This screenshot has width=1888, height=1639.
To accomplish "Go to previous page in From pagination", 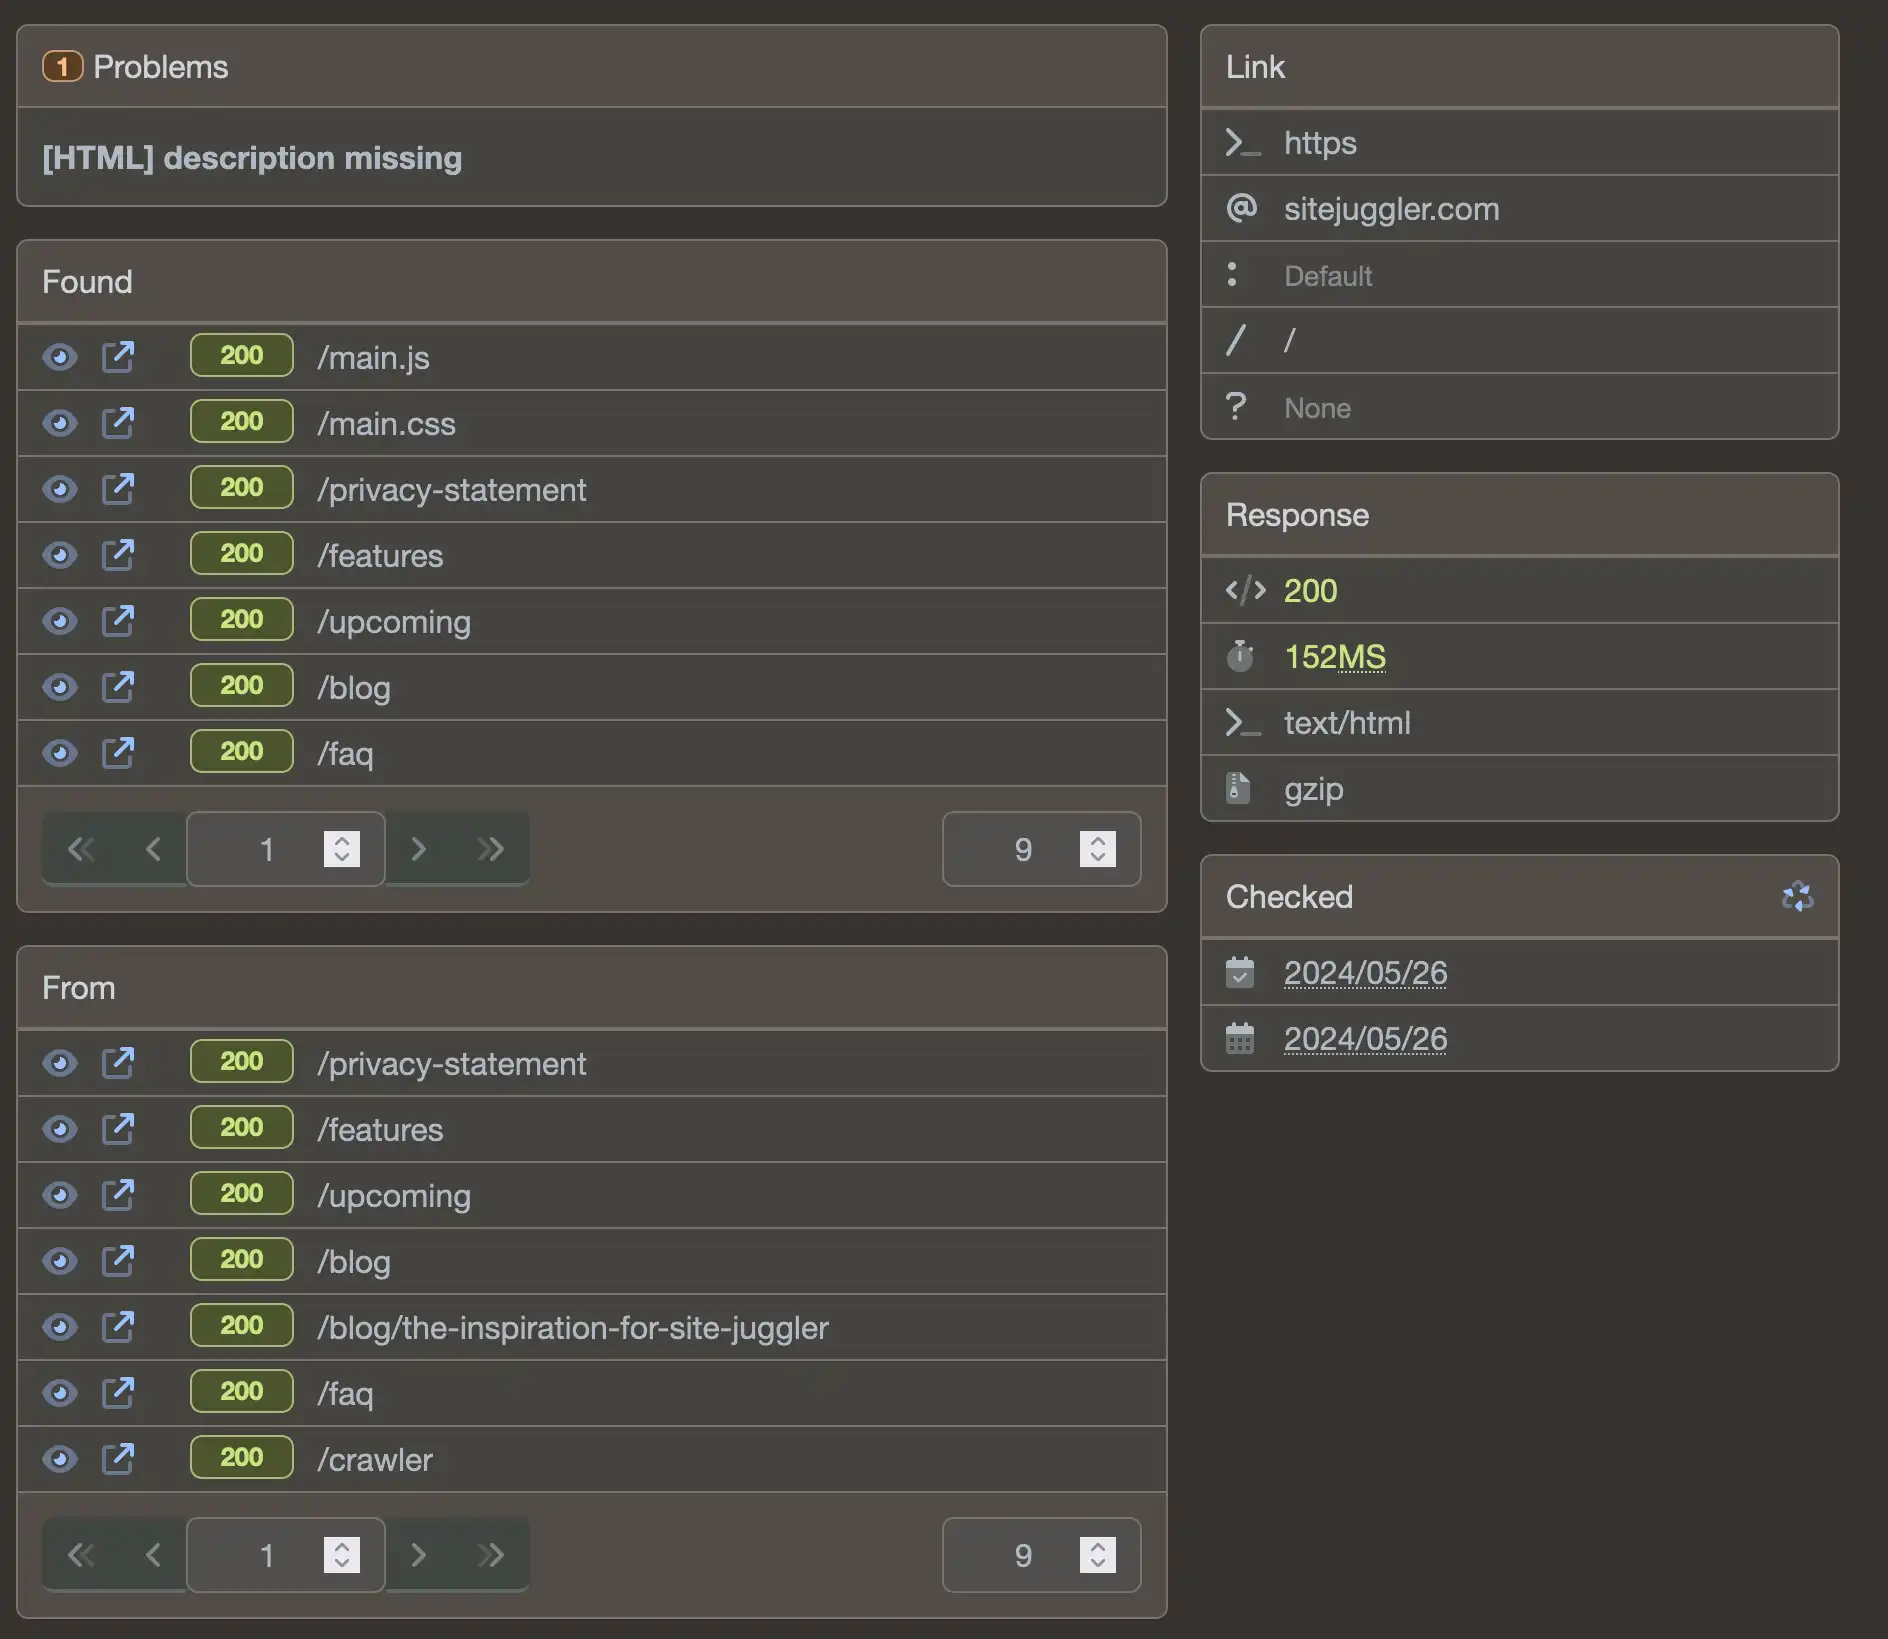I will coord(152,1555).
